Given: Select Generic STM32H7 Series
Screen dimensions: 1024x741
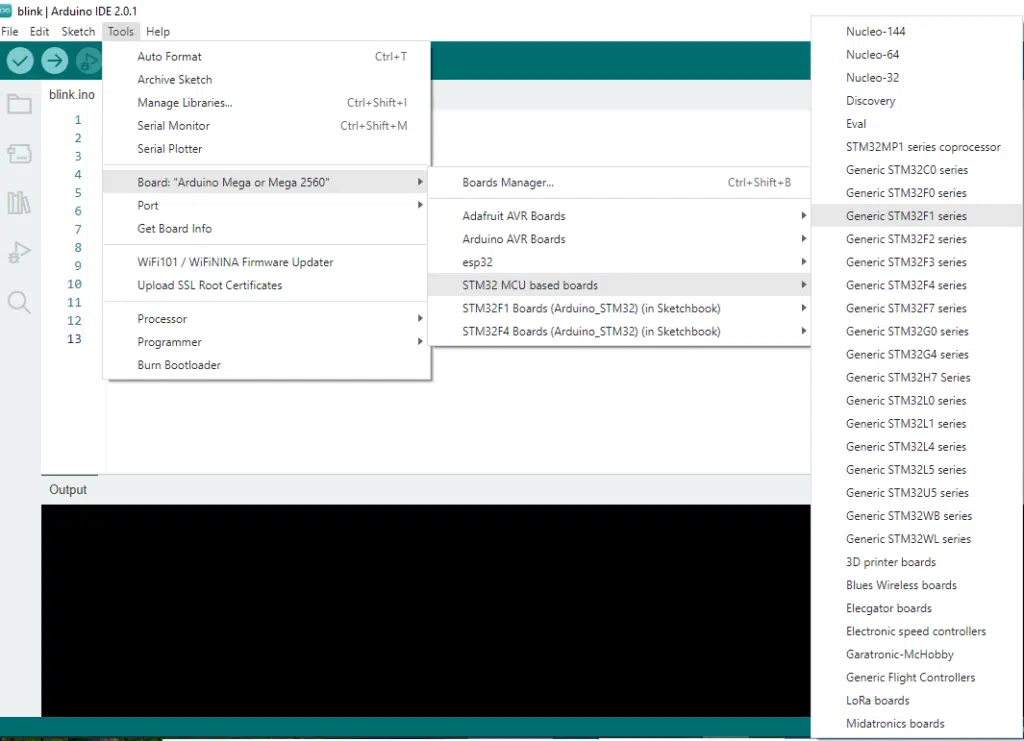Looking at the screenshot, I should [917, 377].
